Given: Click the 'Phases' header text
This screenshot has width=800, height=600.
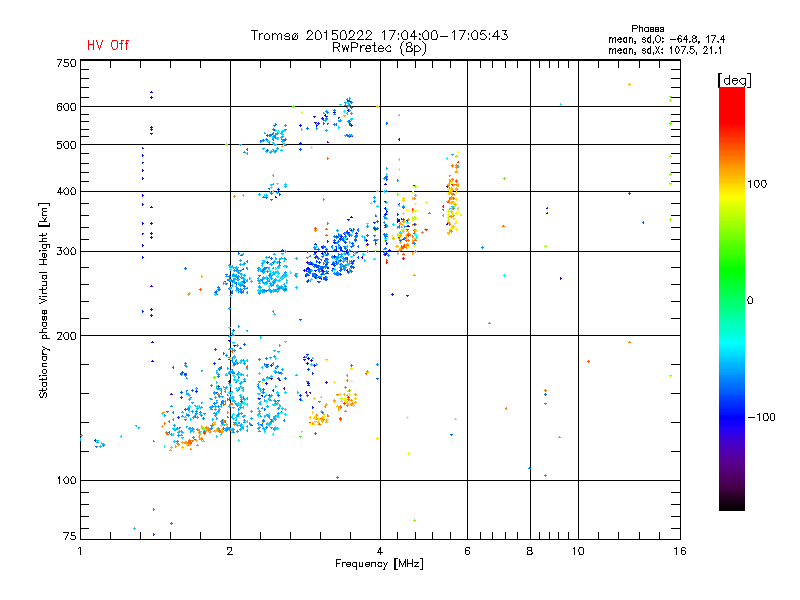Looking at the screenshot, I should tap(647, 29).
